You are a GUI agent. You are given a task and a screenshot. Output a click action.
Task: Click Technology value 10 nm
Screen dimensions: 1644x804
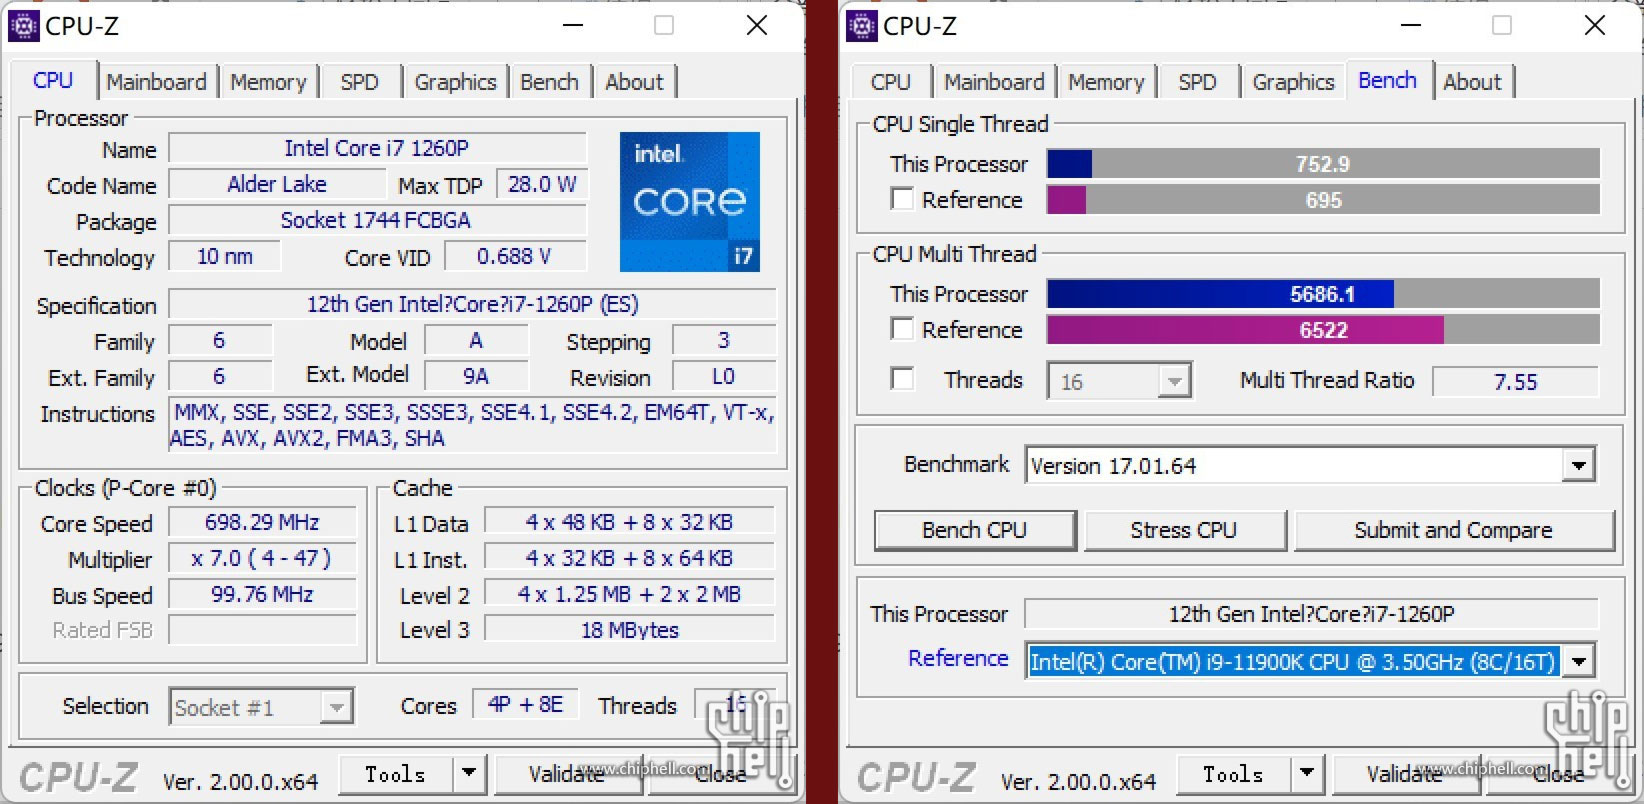pos(225,256)
